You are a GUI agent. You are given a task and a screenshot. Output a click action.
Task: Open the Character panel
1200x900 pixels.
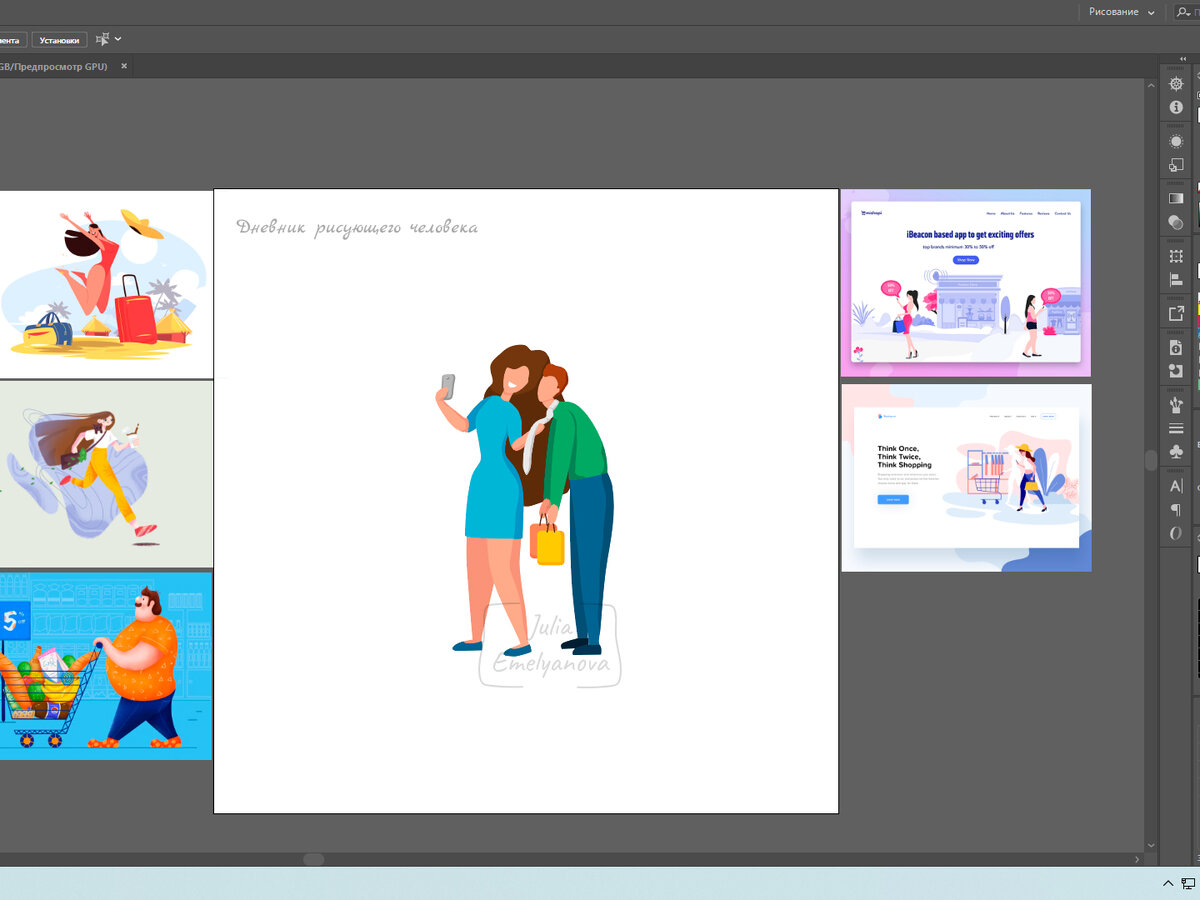(1176, 485)
